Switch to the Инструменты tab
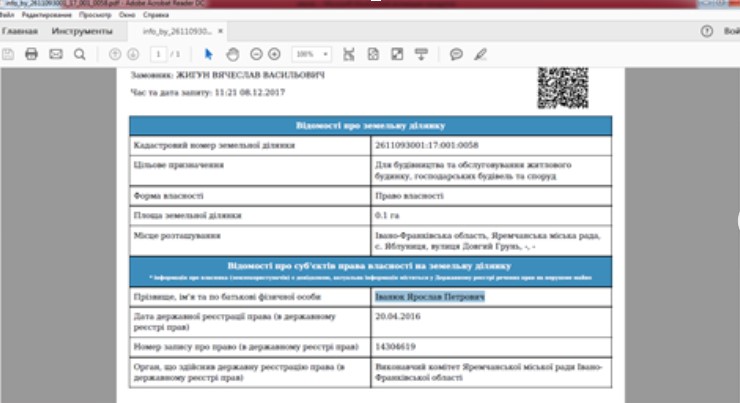The width and height of the screenshot is (740, 403). [x=81, y=32]
